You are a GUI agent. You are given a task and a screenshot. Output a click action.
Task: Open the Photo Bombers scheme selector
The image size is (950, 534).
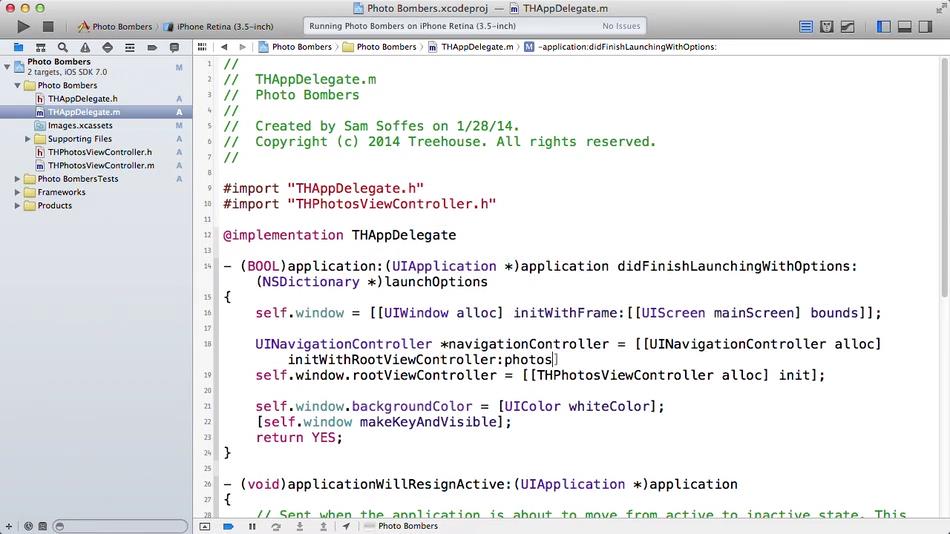tap(115, 27)
